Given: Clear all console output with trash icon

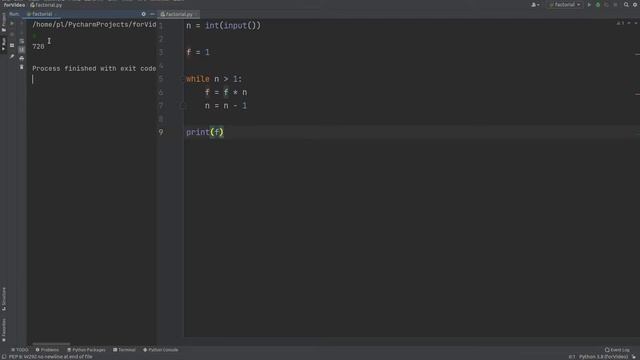Looking at the screenshot, I should pos(22,67).
